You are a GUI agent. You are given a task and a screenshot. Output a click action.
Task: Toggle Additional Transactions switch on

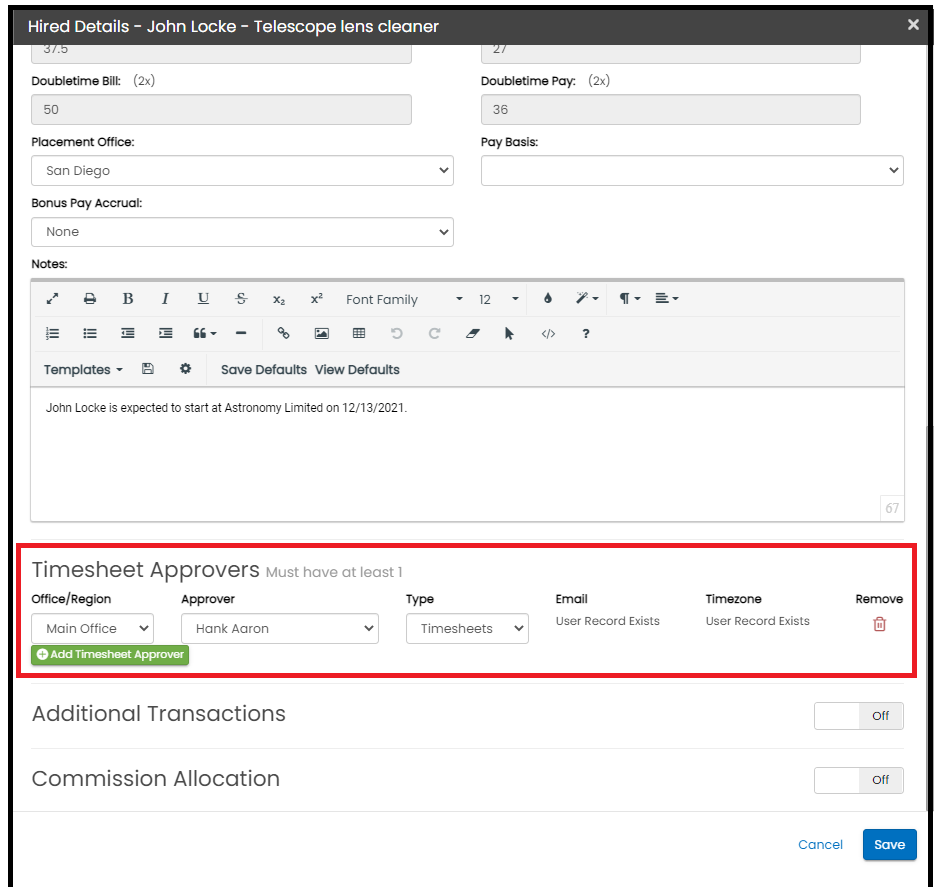tap(858, 716)
